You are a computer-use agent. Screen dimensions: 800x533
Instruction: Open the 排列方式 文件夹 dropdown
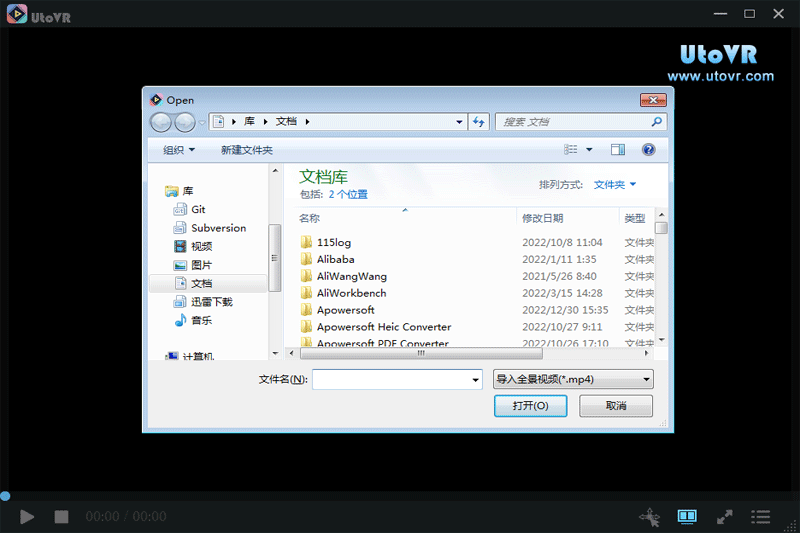tap(615, 185)
